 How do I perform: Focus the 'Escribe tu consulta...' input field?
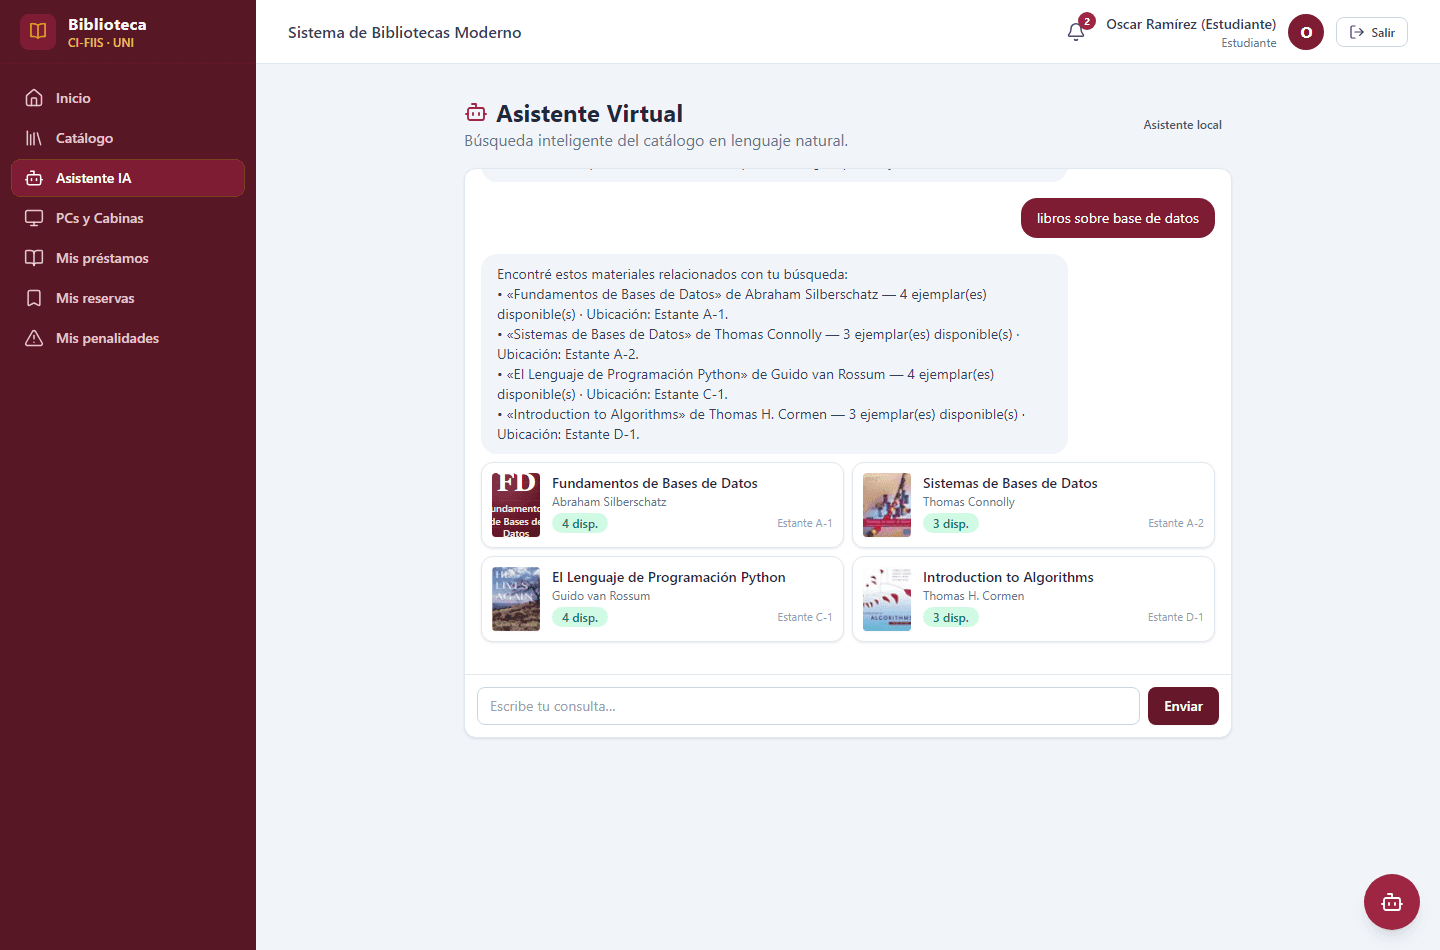click(x=808, y=706)
